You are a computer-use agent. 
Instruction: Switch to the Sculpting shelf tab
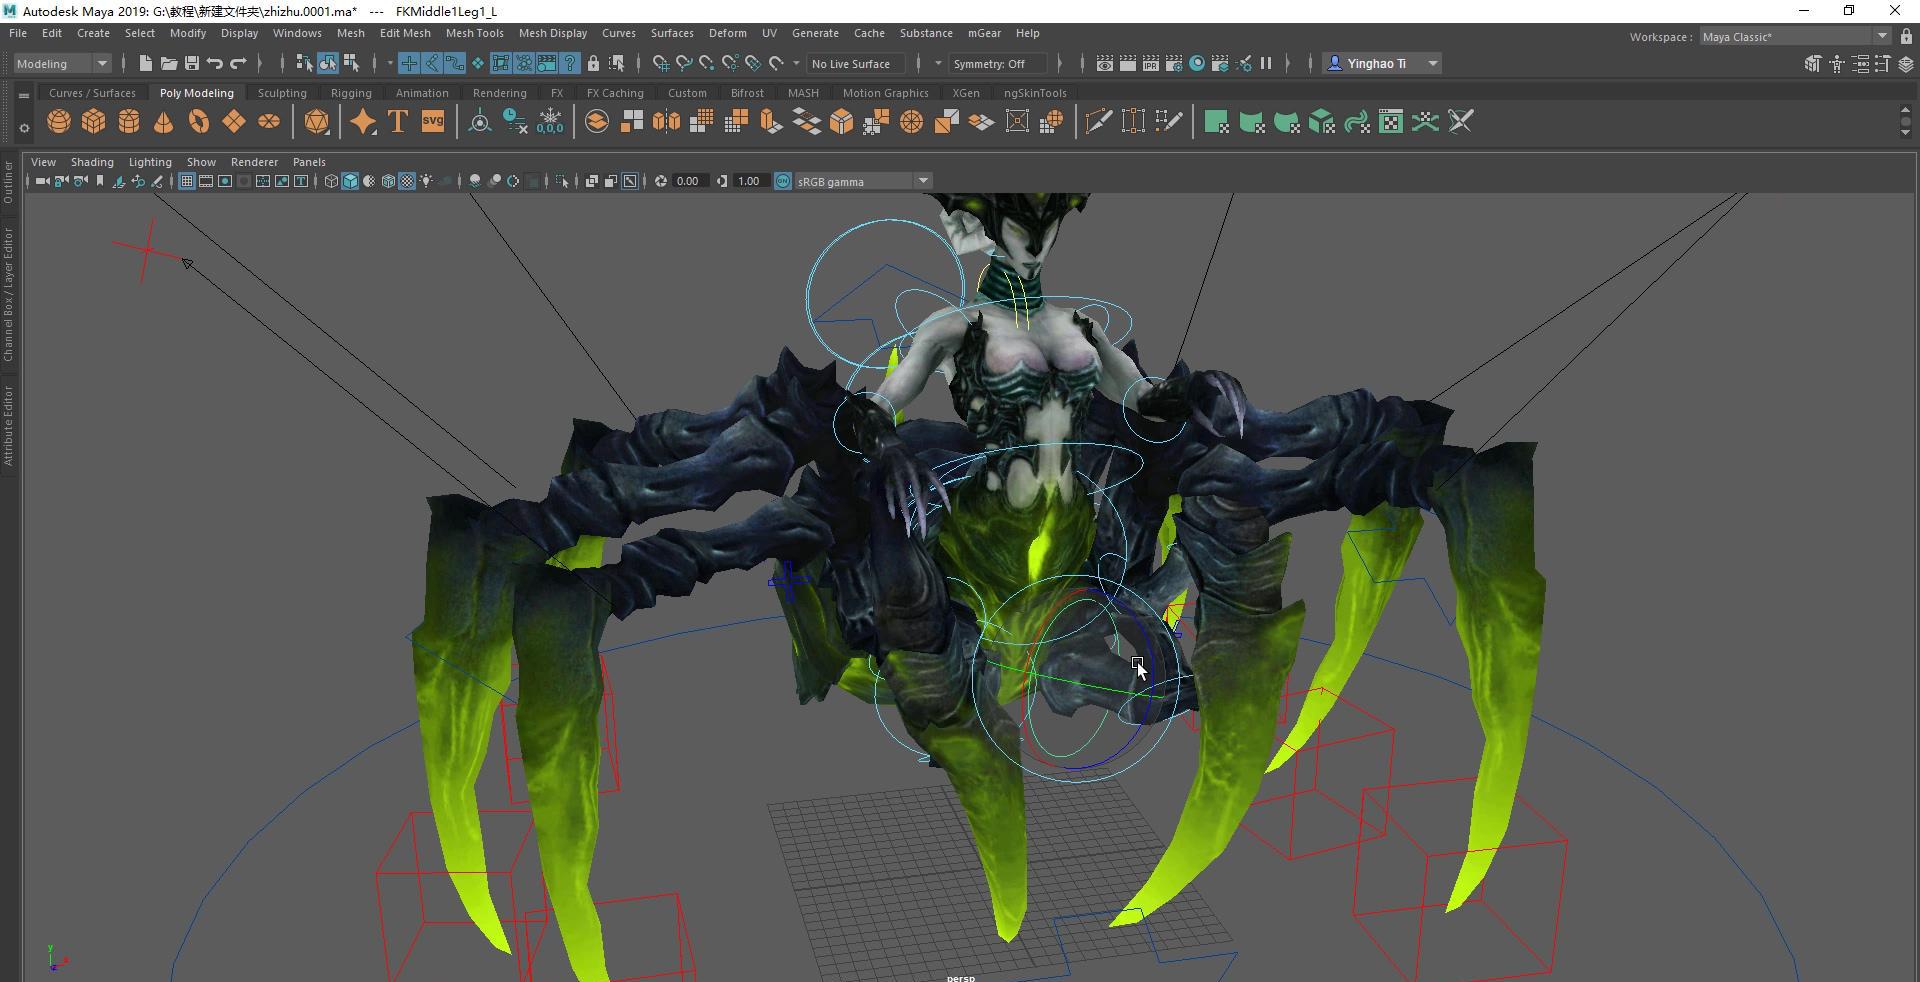pos(282,93)
